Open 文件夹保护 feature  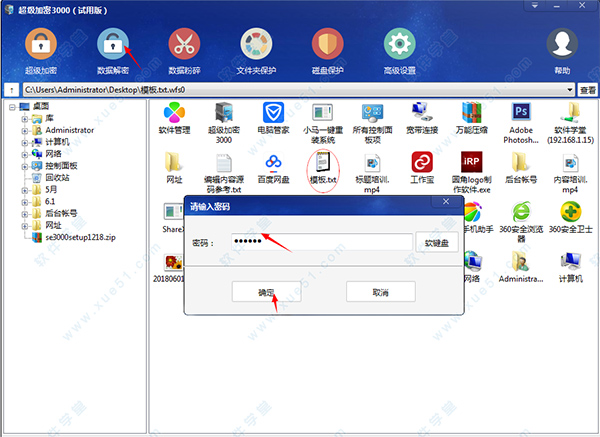coord(257,46)
